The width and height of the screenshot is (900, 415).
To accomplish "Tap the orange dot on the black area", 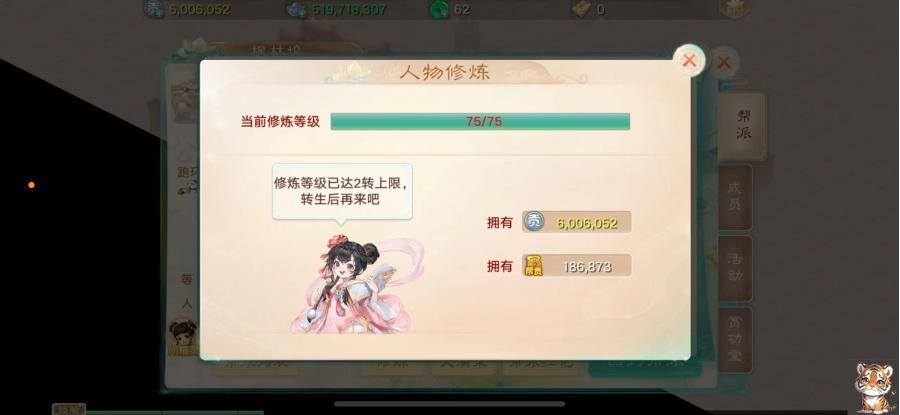I will [x=31, y=185].
